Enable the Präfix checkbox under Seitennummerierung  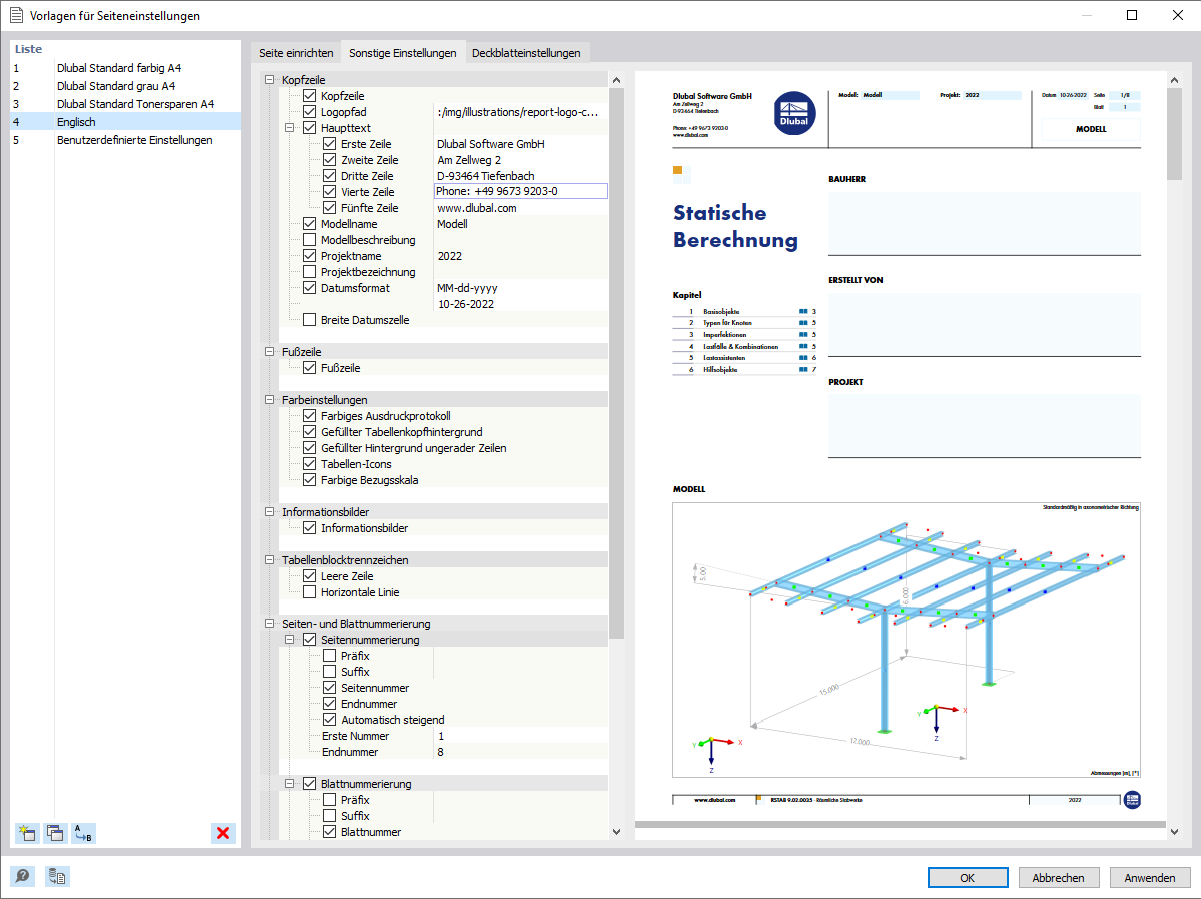click(330, 656)
